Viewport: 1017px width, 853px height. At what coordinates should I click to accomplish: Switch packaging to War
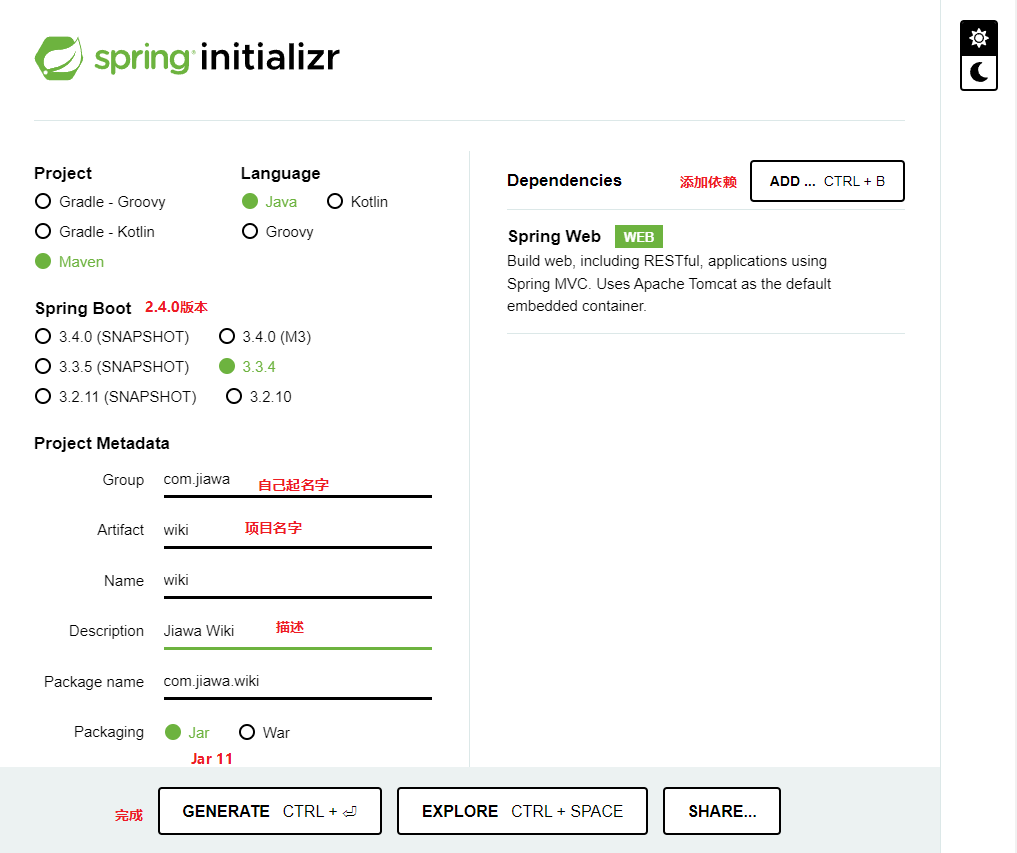click(247, 732)
